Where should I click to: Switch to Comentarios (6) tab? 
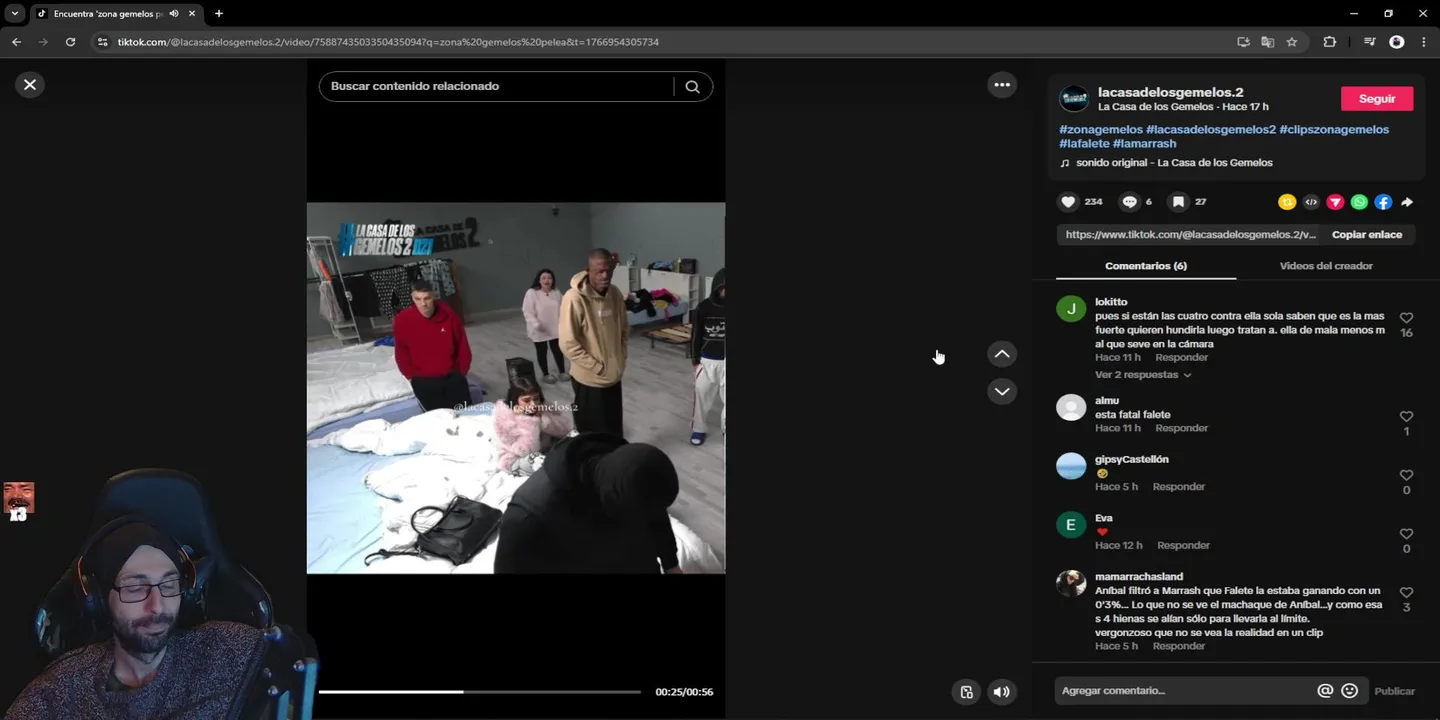(1146, 266)
